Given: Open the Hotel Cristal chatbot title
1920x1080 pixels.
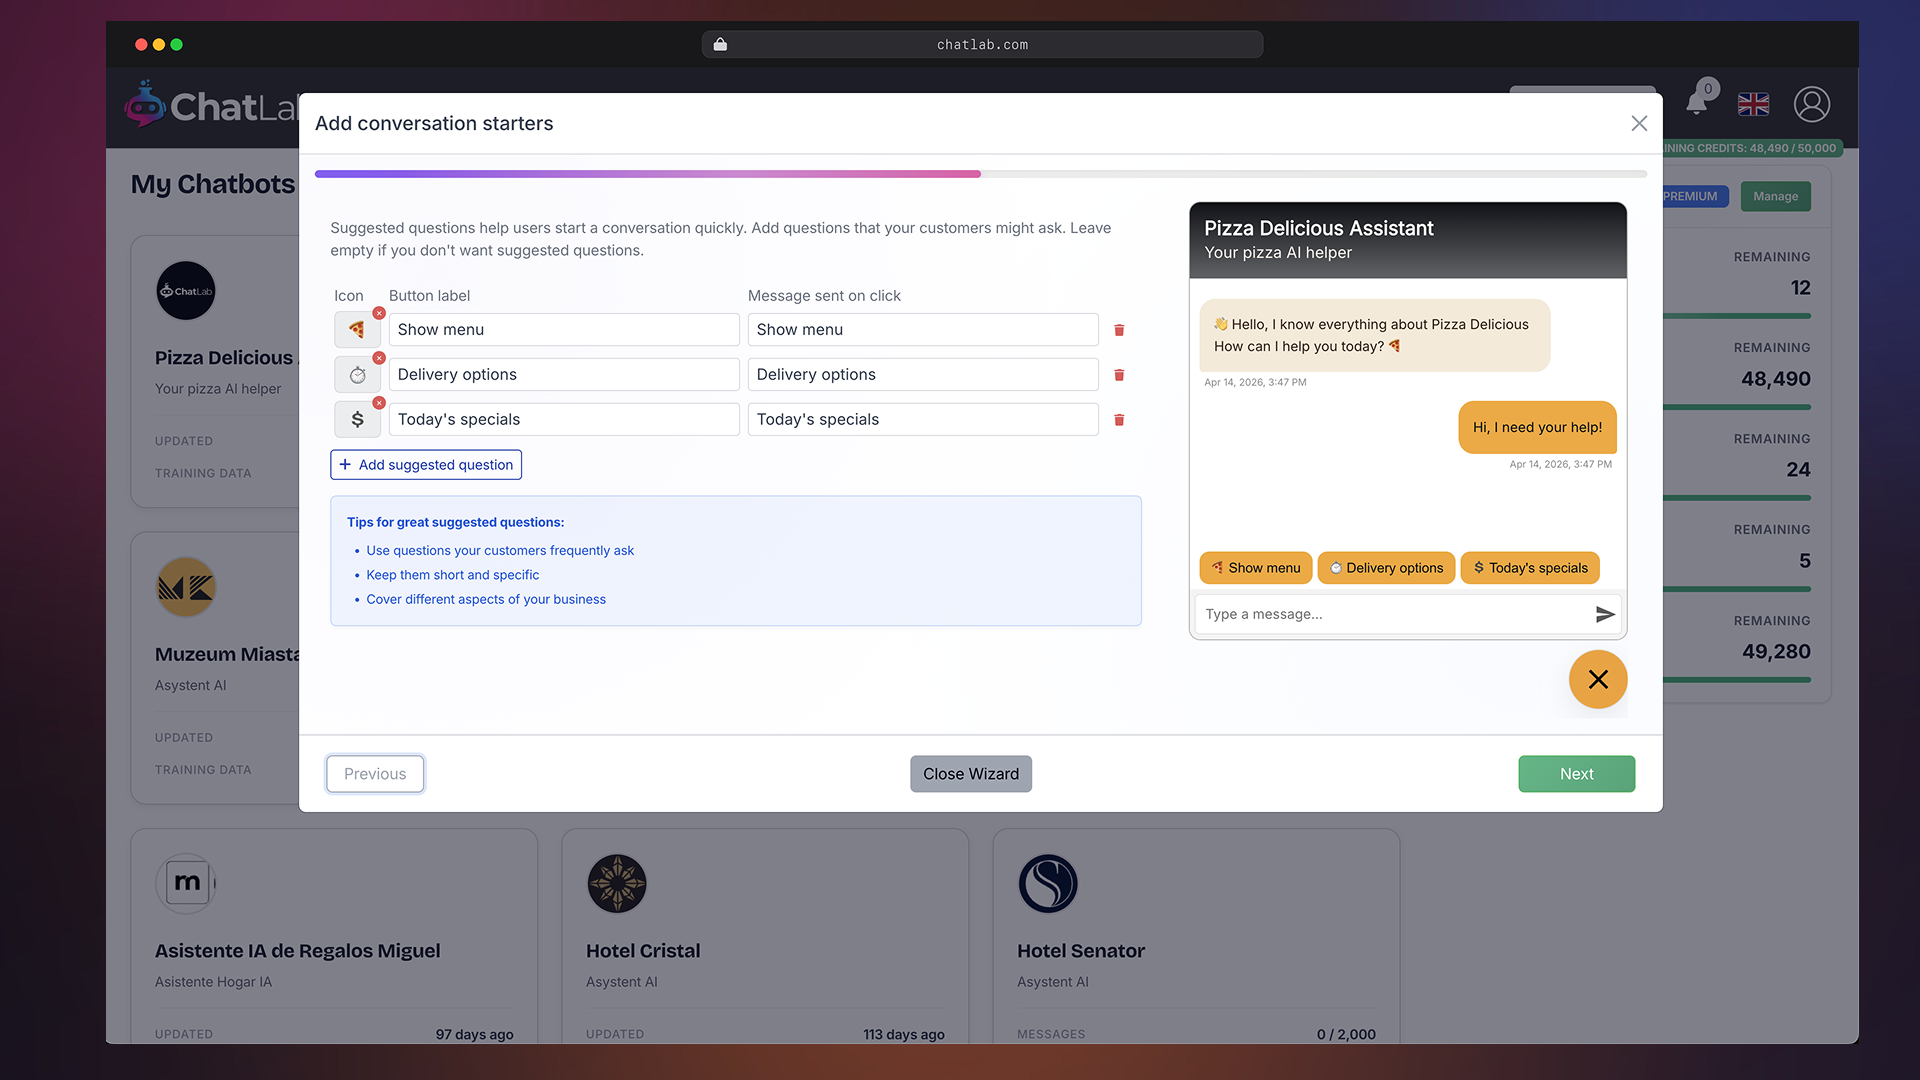Looking at the screenshot, I should tap(643, 951).
